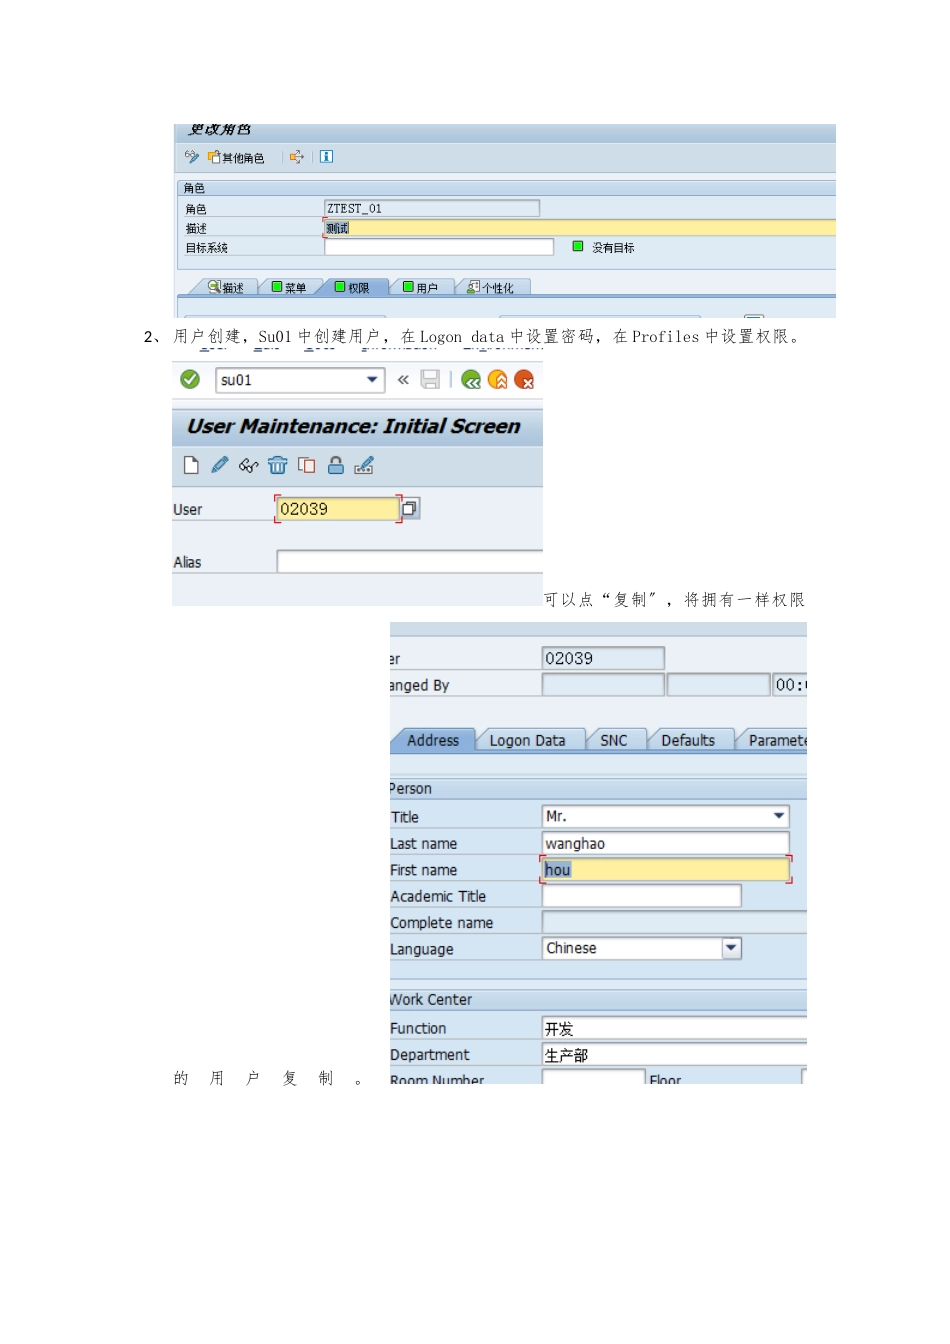Click the blue information icon
The image size is (950, 1344).
pyautogui.click(x=326, y=157)
